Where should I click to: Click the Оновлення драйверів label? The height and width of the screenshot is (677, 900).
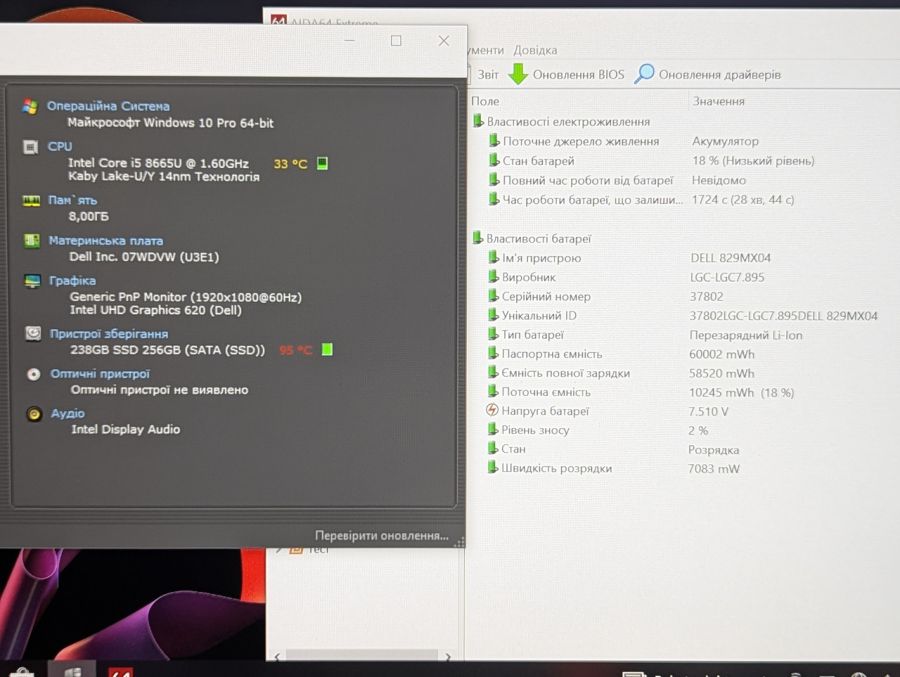click(720, 75)
